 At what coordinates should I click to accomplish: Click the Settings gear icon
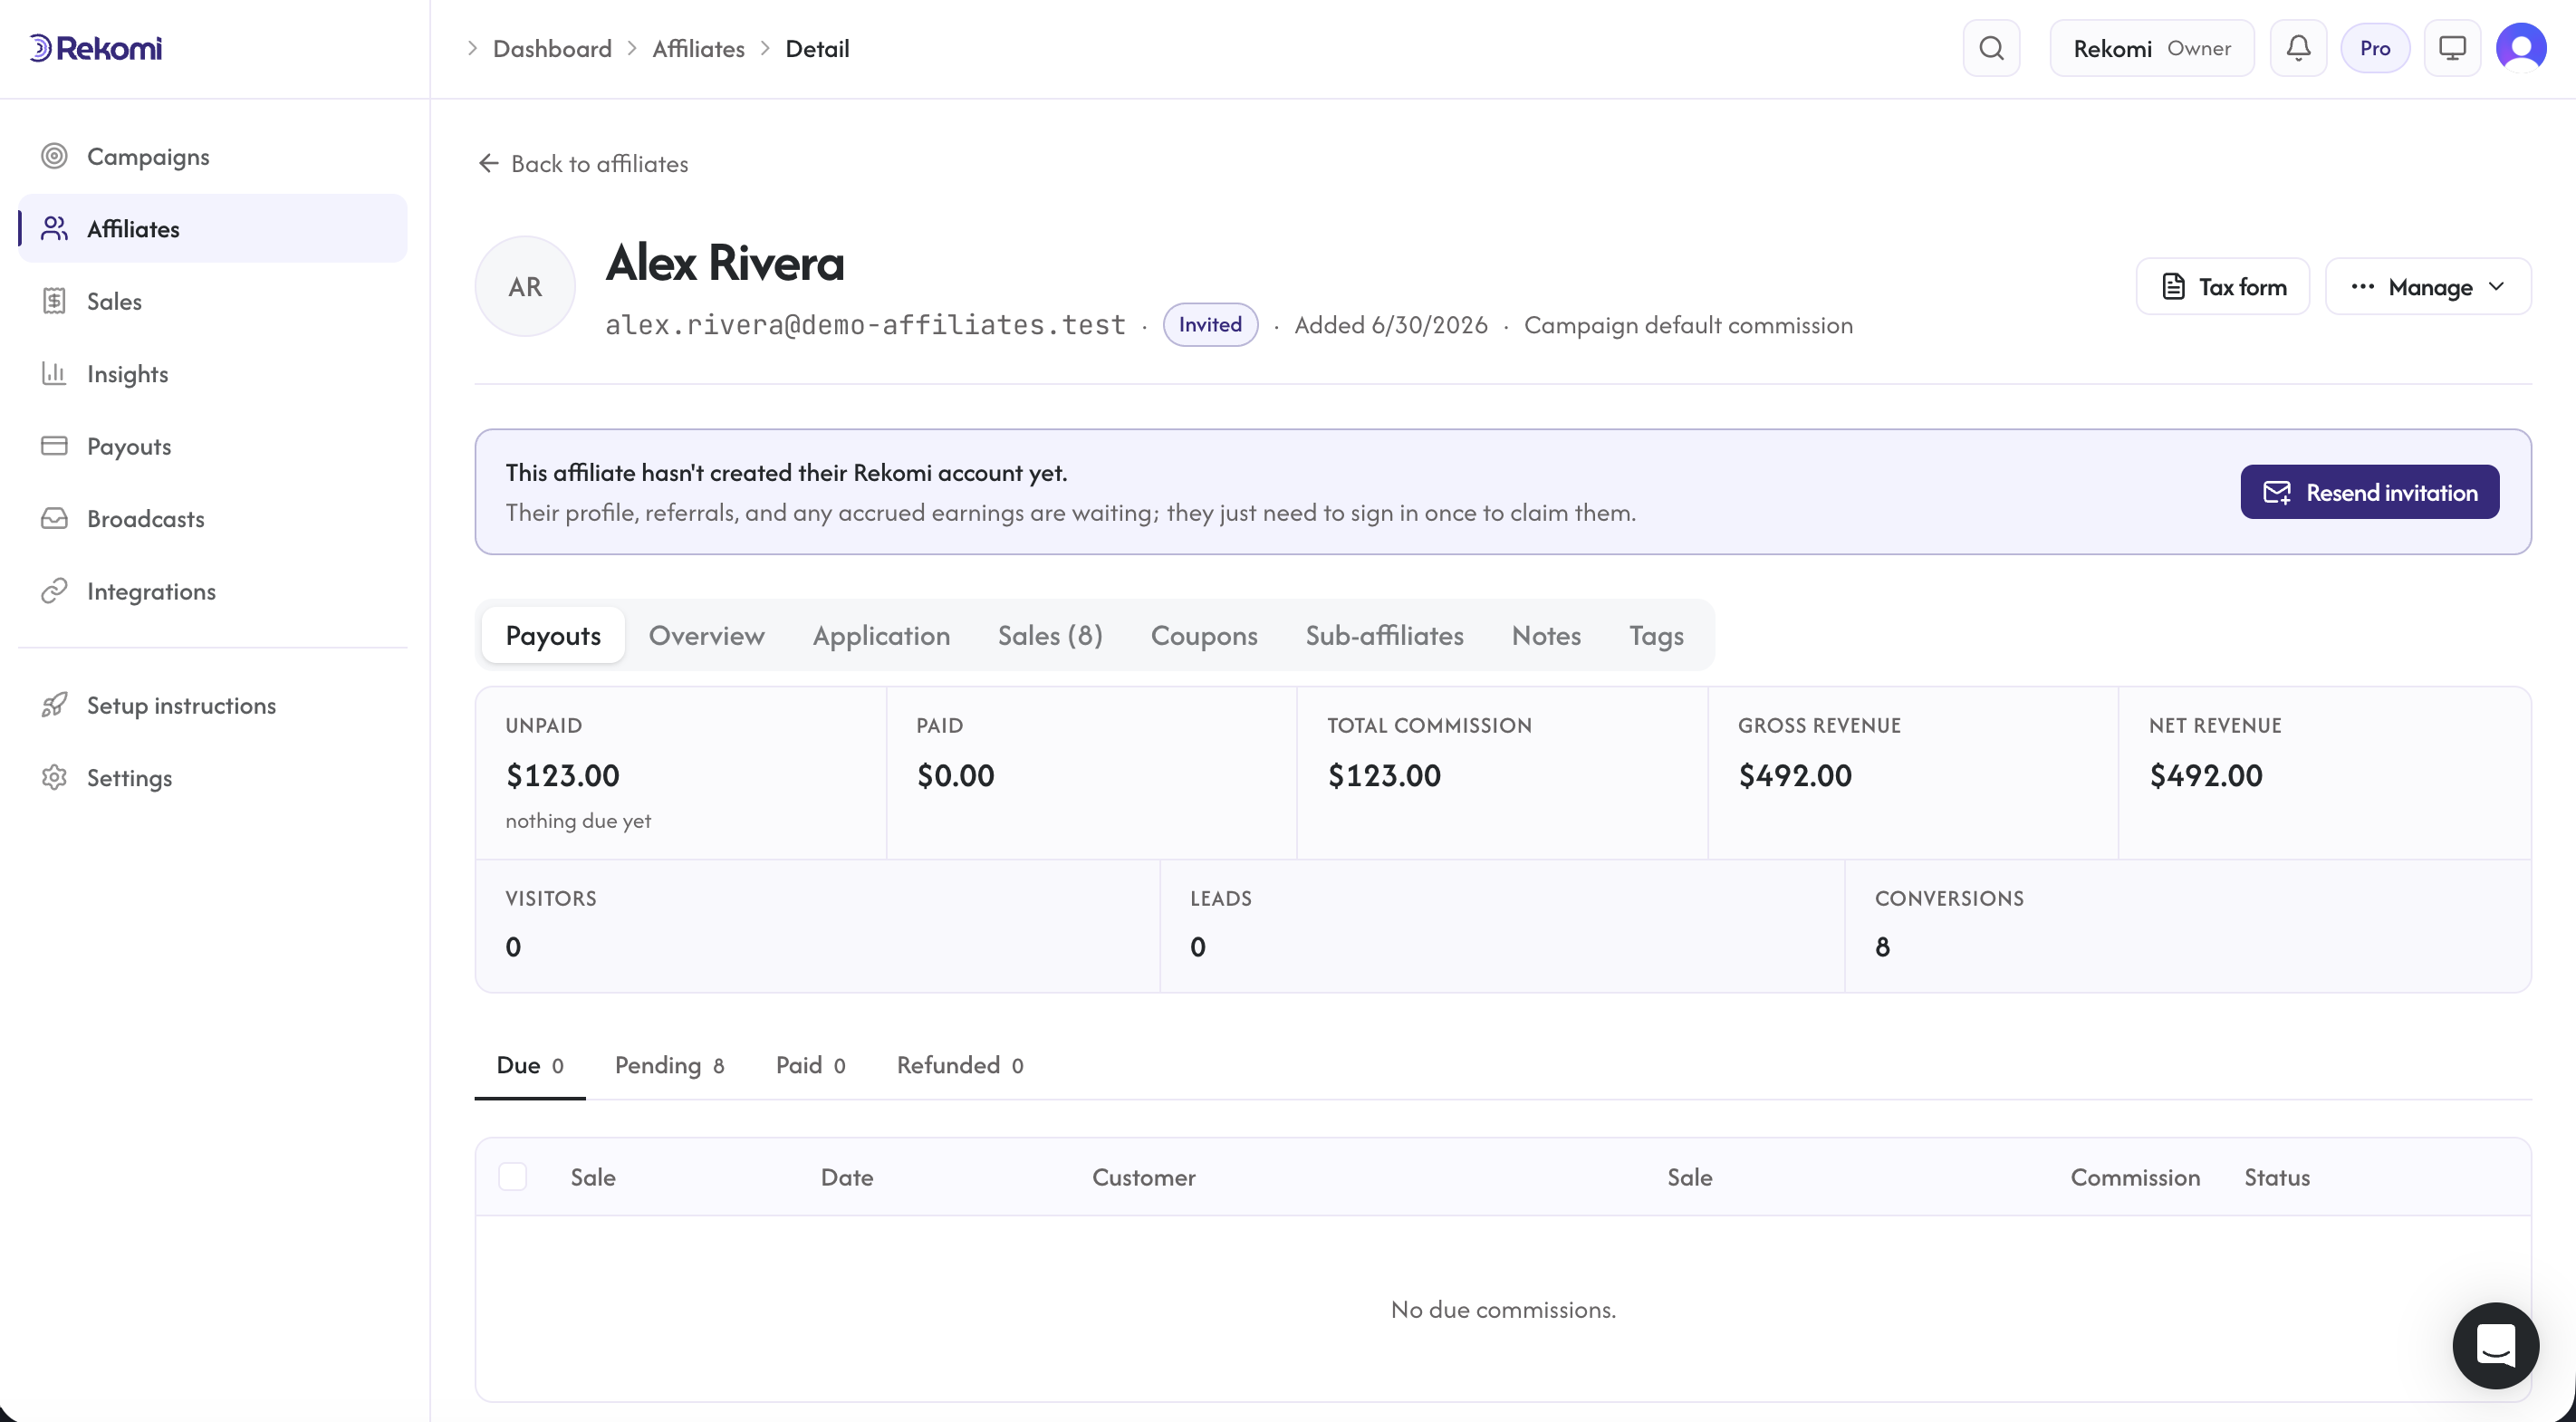click(x=54, y=777)
